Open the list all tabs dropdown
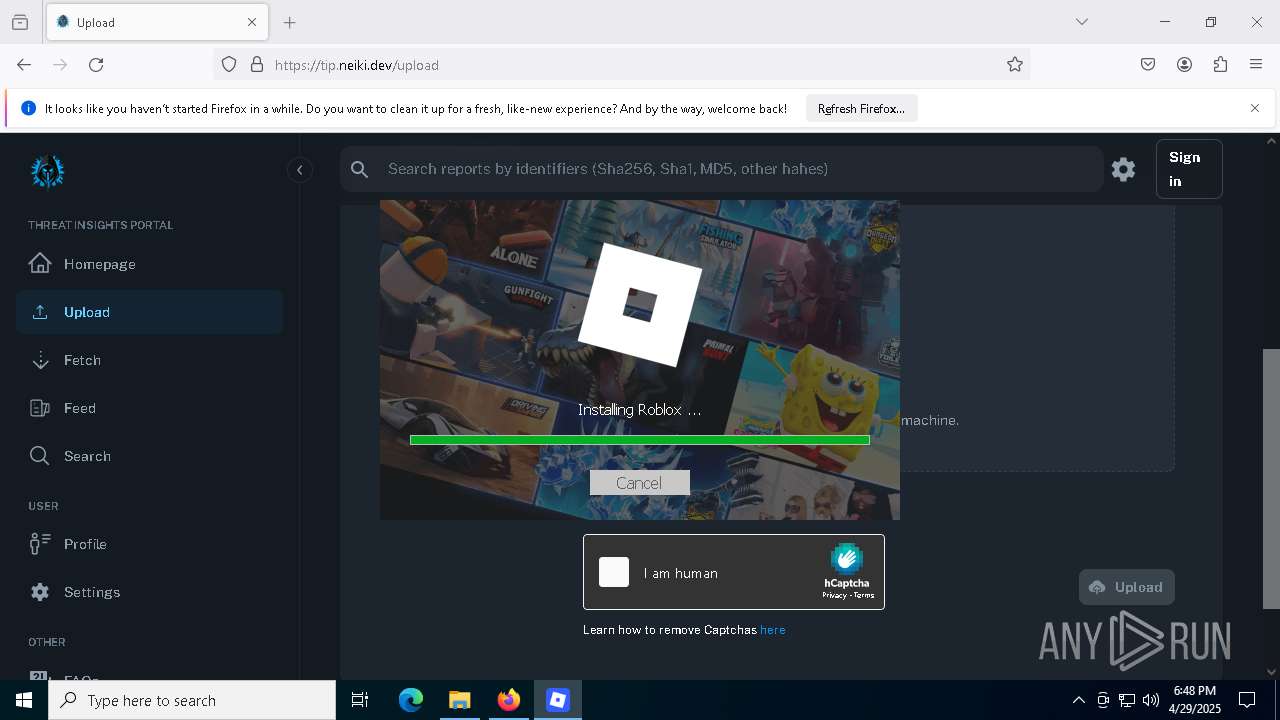Viewport: 1280px width, 720px height. click(1082, 22)
